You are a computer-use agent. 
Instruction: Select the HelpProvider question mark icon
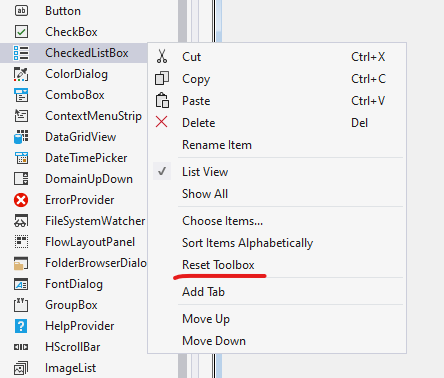click(x=21, y=326)
